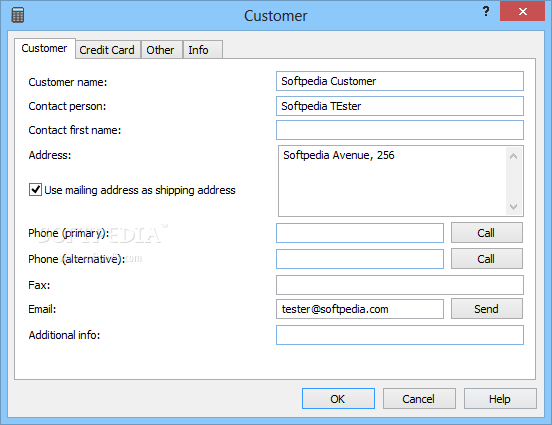
Task: Click the Email input field
Action: click(x=360, y=309)
